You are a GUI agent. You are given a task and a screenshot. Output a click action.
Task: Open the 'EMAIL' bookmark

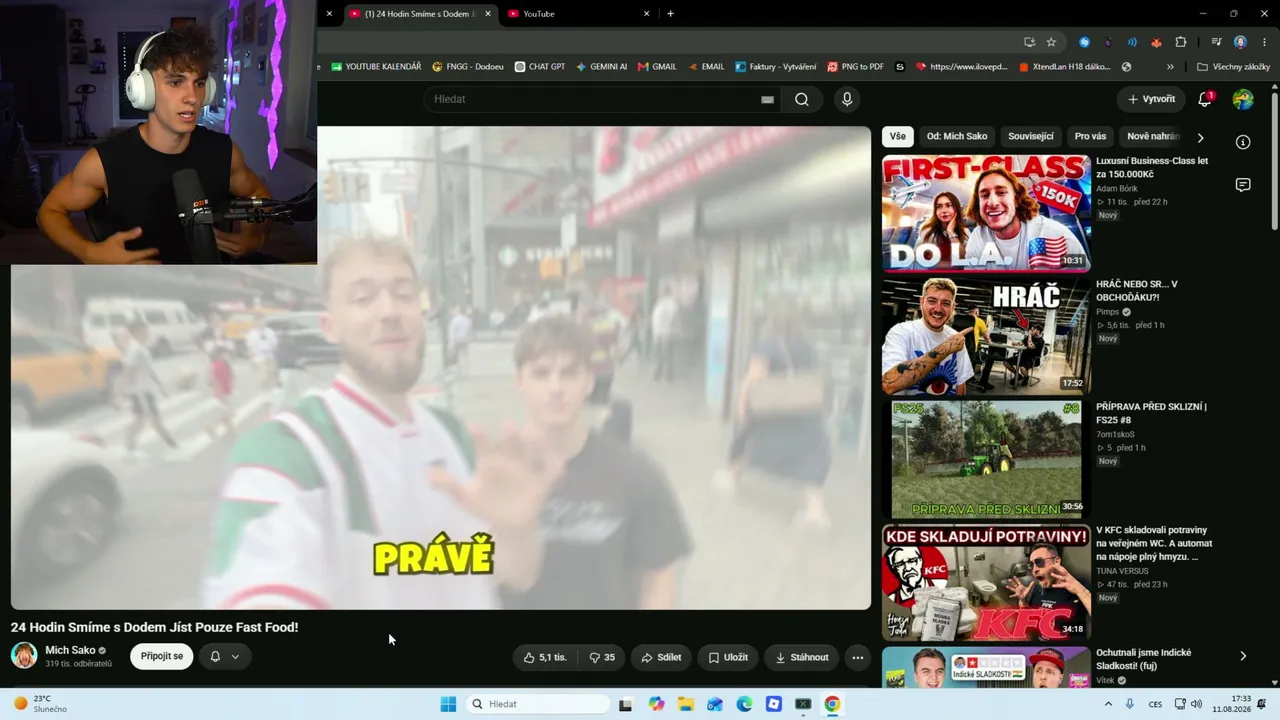705,67
